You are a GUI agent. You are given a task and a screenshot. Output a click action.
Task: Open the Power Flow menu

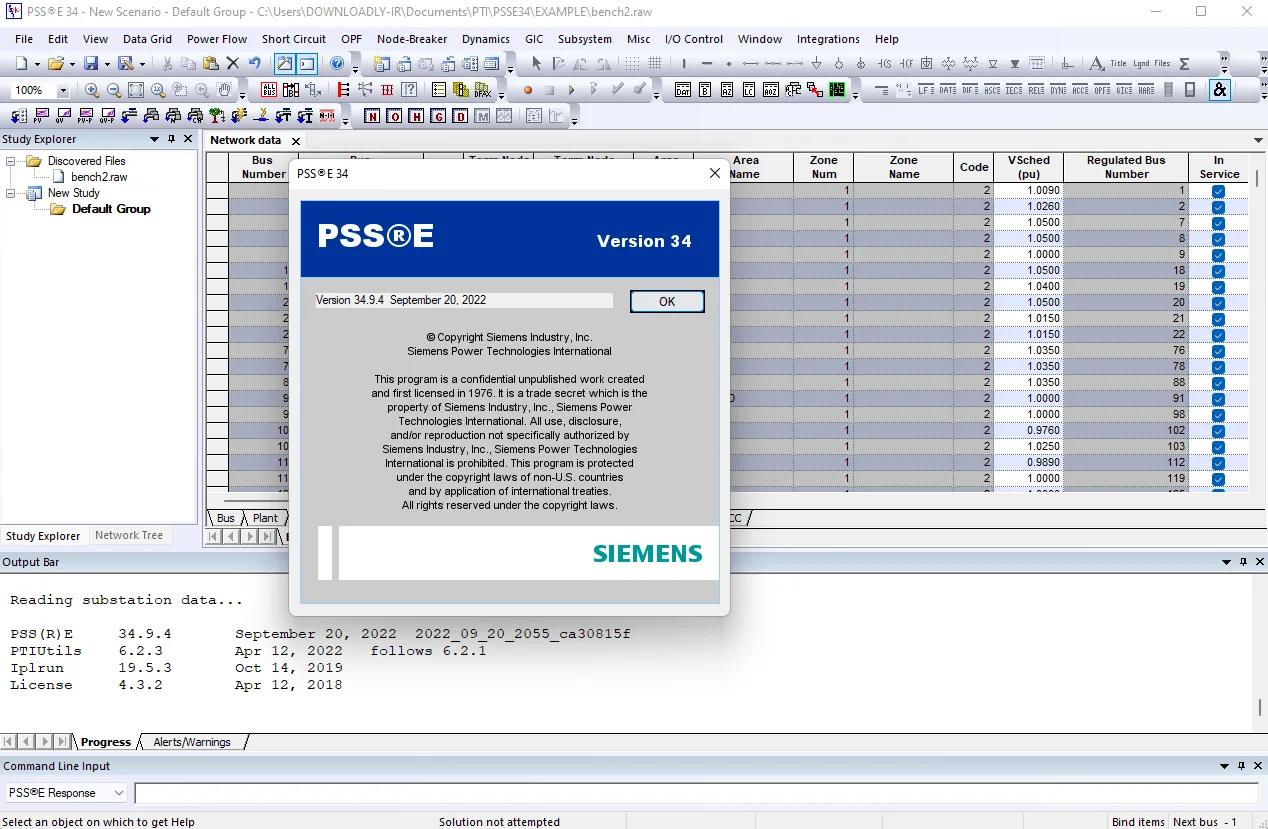tap(217, 39)
